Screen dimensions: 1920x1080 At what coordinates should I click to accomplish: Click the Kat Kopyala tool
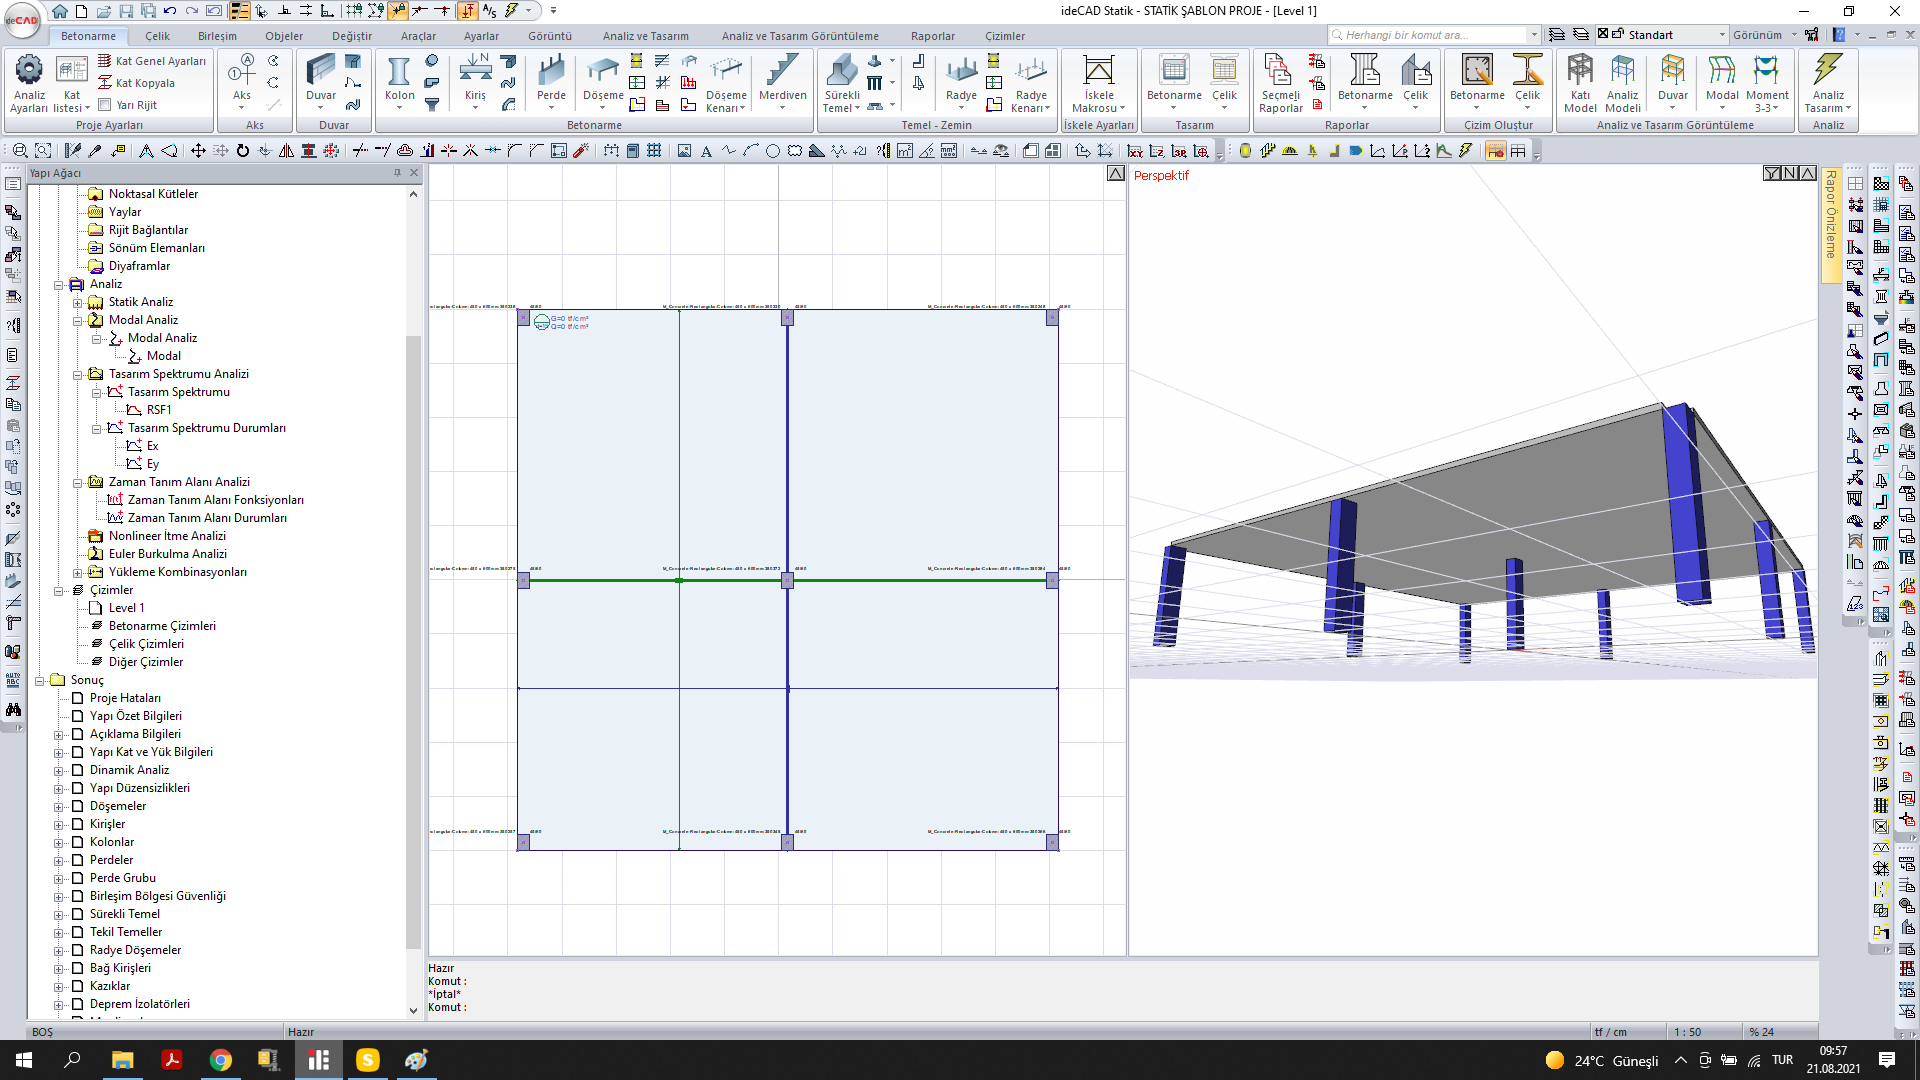tap(137, 83)
